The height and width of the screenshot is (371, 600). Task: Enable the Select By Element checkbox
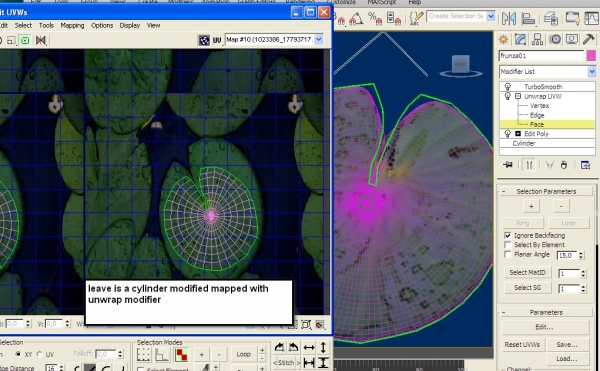coord(508,245)
